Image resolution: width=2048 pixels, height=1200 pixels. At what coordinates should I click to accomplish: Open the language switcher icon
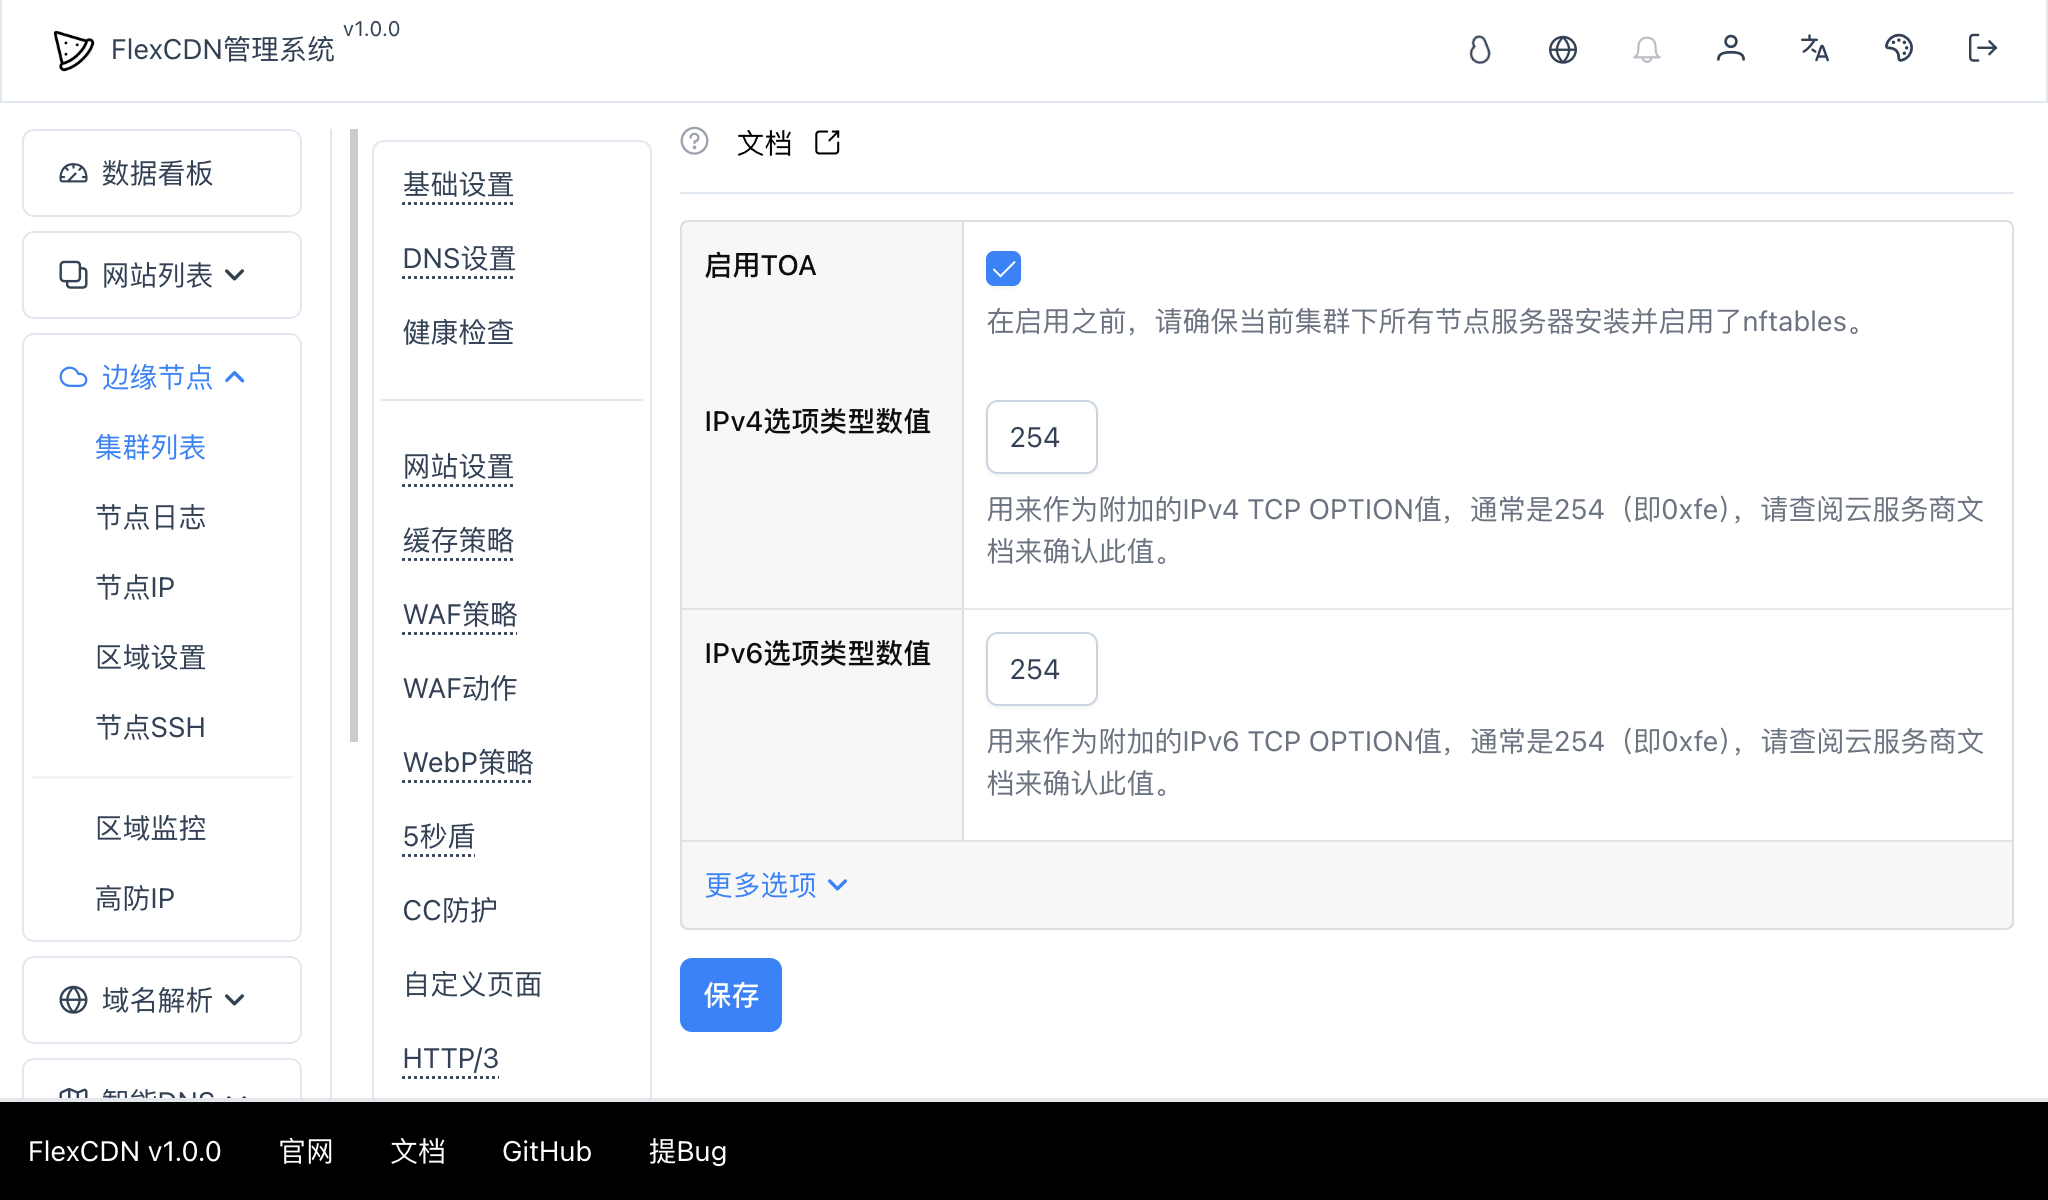[1815, 49]
